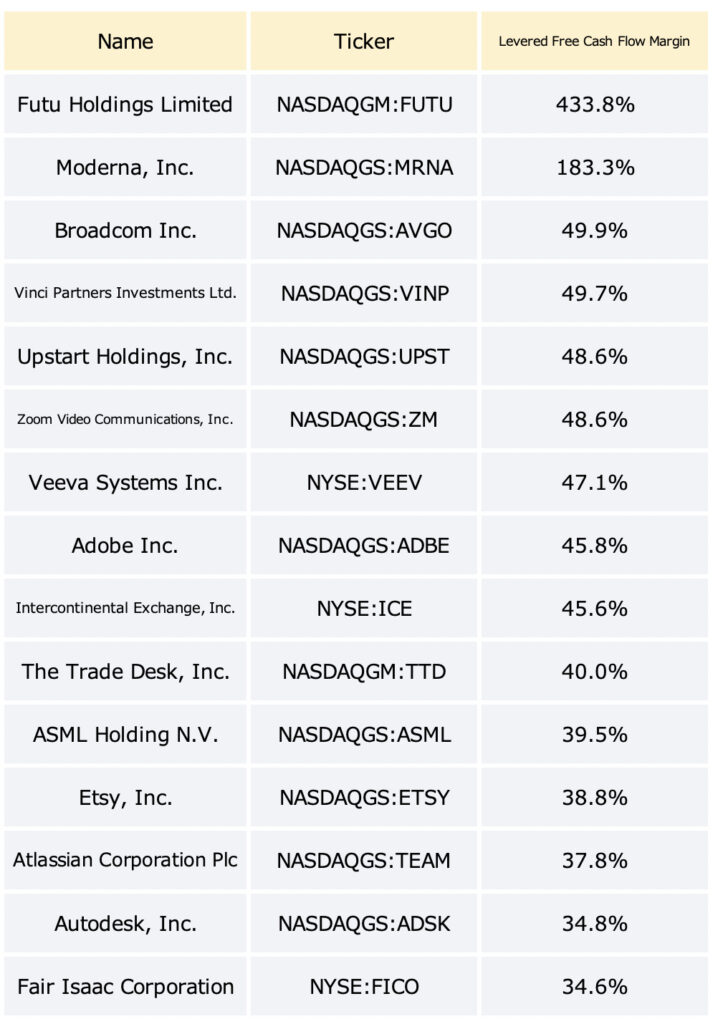Click the Etsy, Inc. name cell

click(125, 797)
